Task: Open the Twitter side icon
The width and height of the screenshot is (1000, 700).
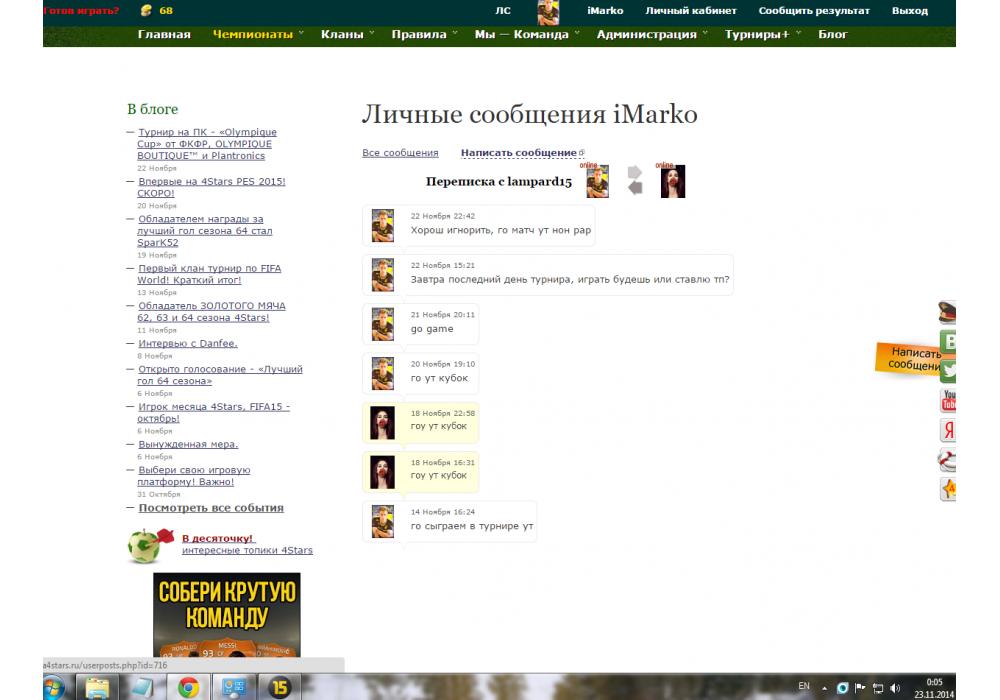Action: coord(948,371)
